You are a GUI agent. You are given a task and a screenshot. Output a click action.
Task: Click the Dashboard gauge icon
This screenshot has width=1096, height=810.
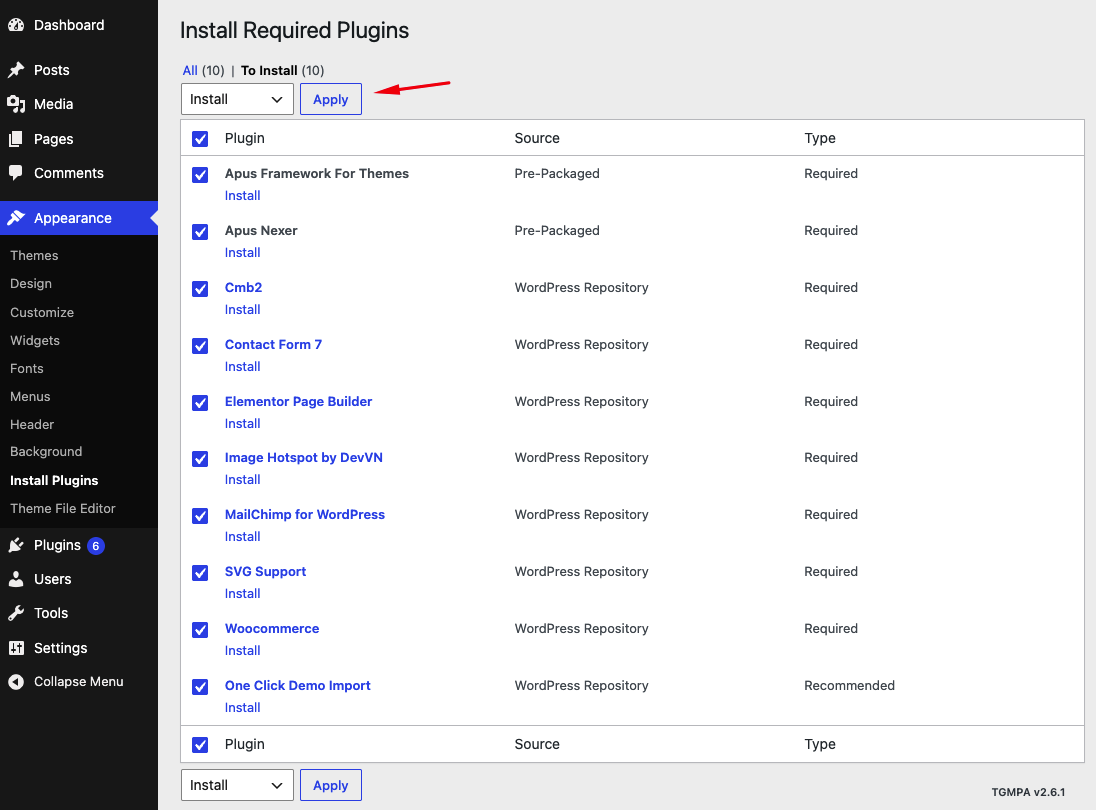[x=16, y=25]
